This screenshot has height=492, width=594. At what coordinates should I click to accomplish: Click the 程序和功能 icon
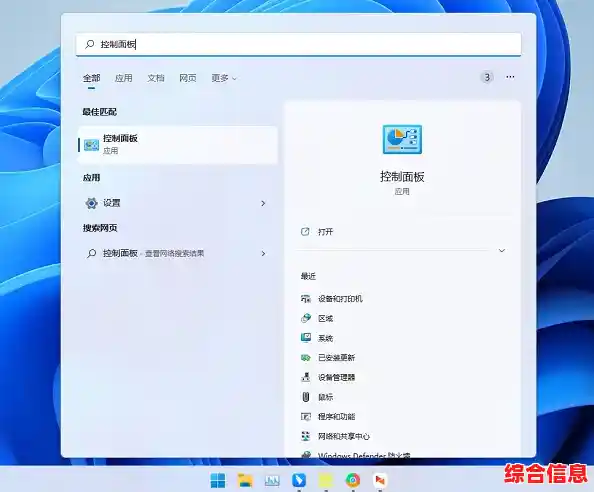pos(306,417)
